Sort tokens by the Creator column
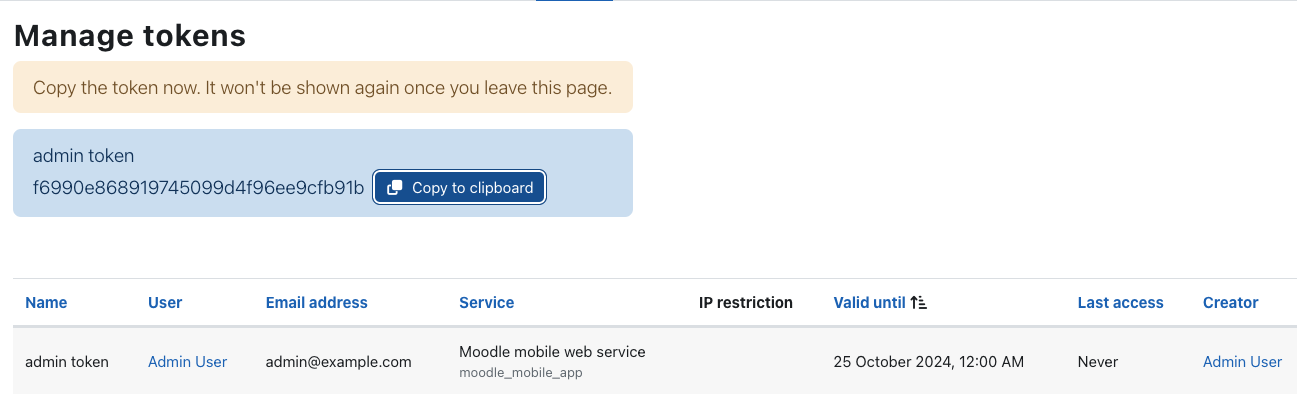The image size is (1297, 395). tap(1230, 302)
